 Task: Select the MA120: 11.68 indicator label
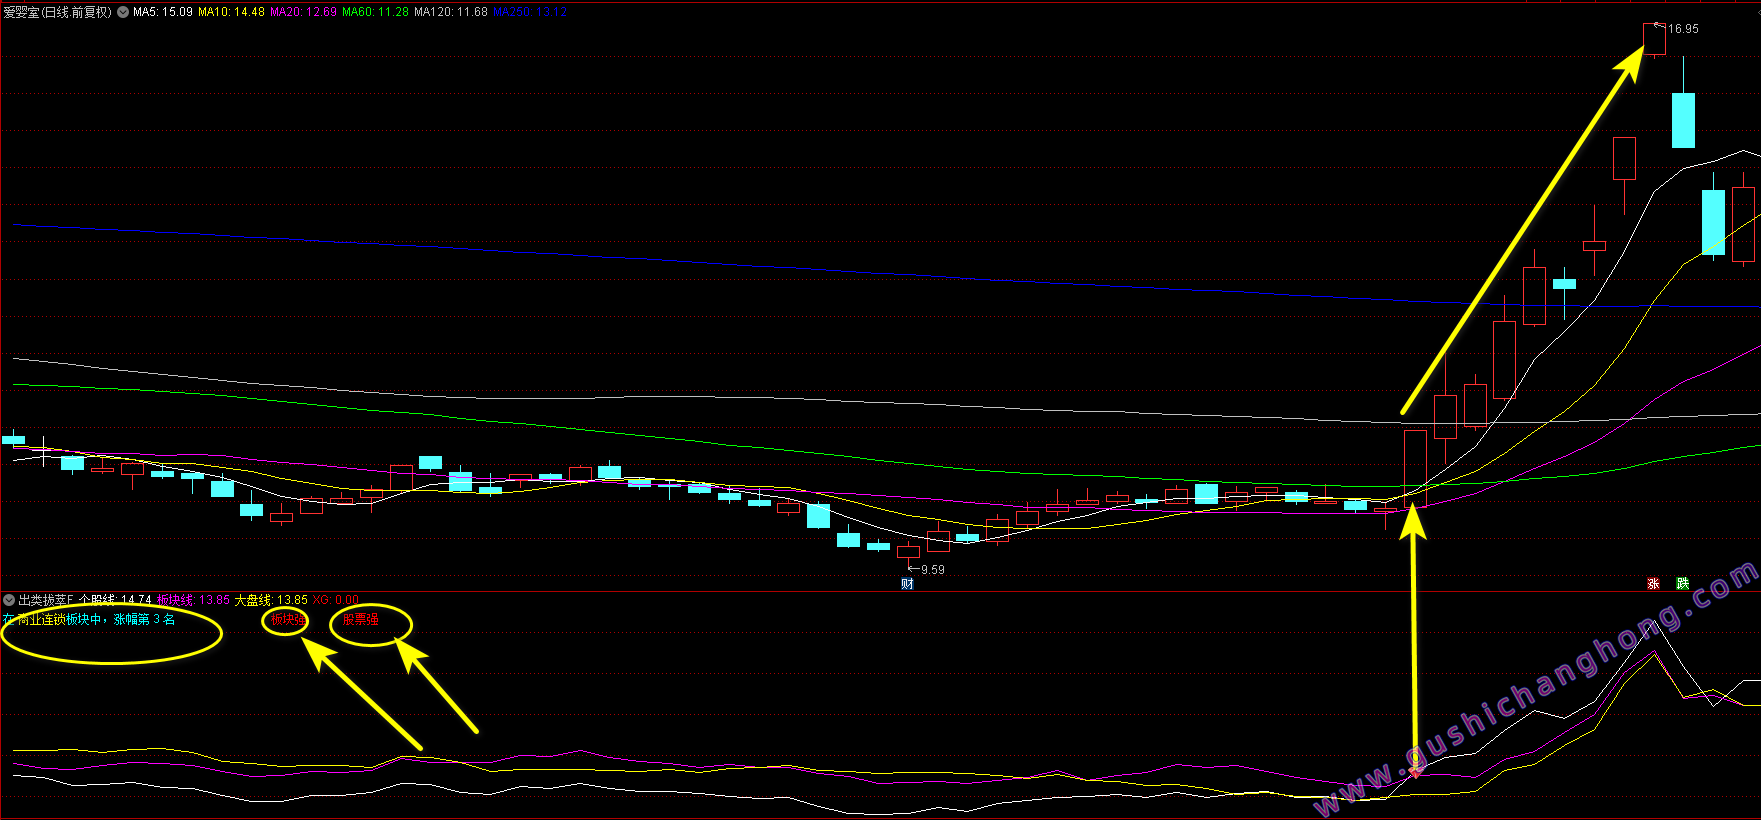[x=451, y=12]
